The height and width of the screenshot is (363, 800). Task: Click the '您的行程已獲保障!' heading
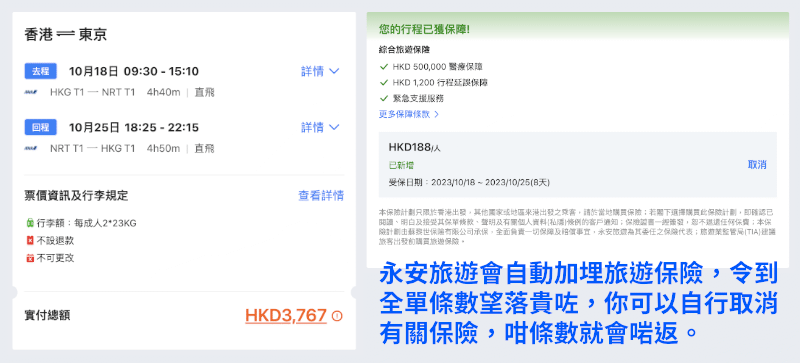pos(424,30)
